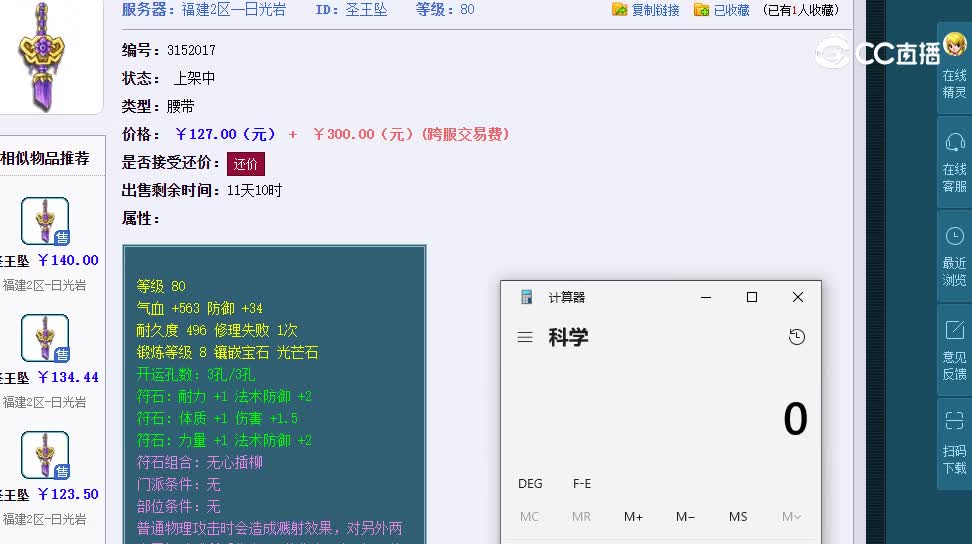Click the 锻炼等级 8 镶嵌宝石 line

(227, 353)
